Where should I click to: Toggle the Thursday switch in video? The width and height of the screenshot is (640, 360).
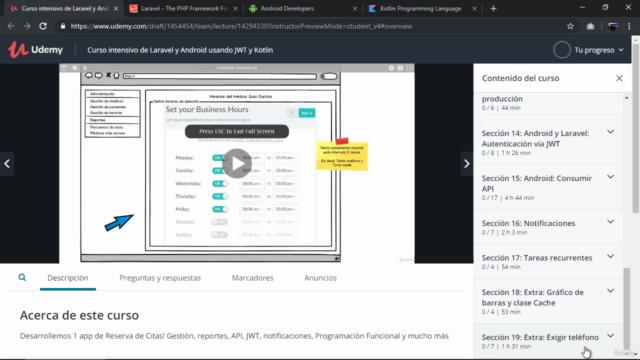tap(220, 196)
